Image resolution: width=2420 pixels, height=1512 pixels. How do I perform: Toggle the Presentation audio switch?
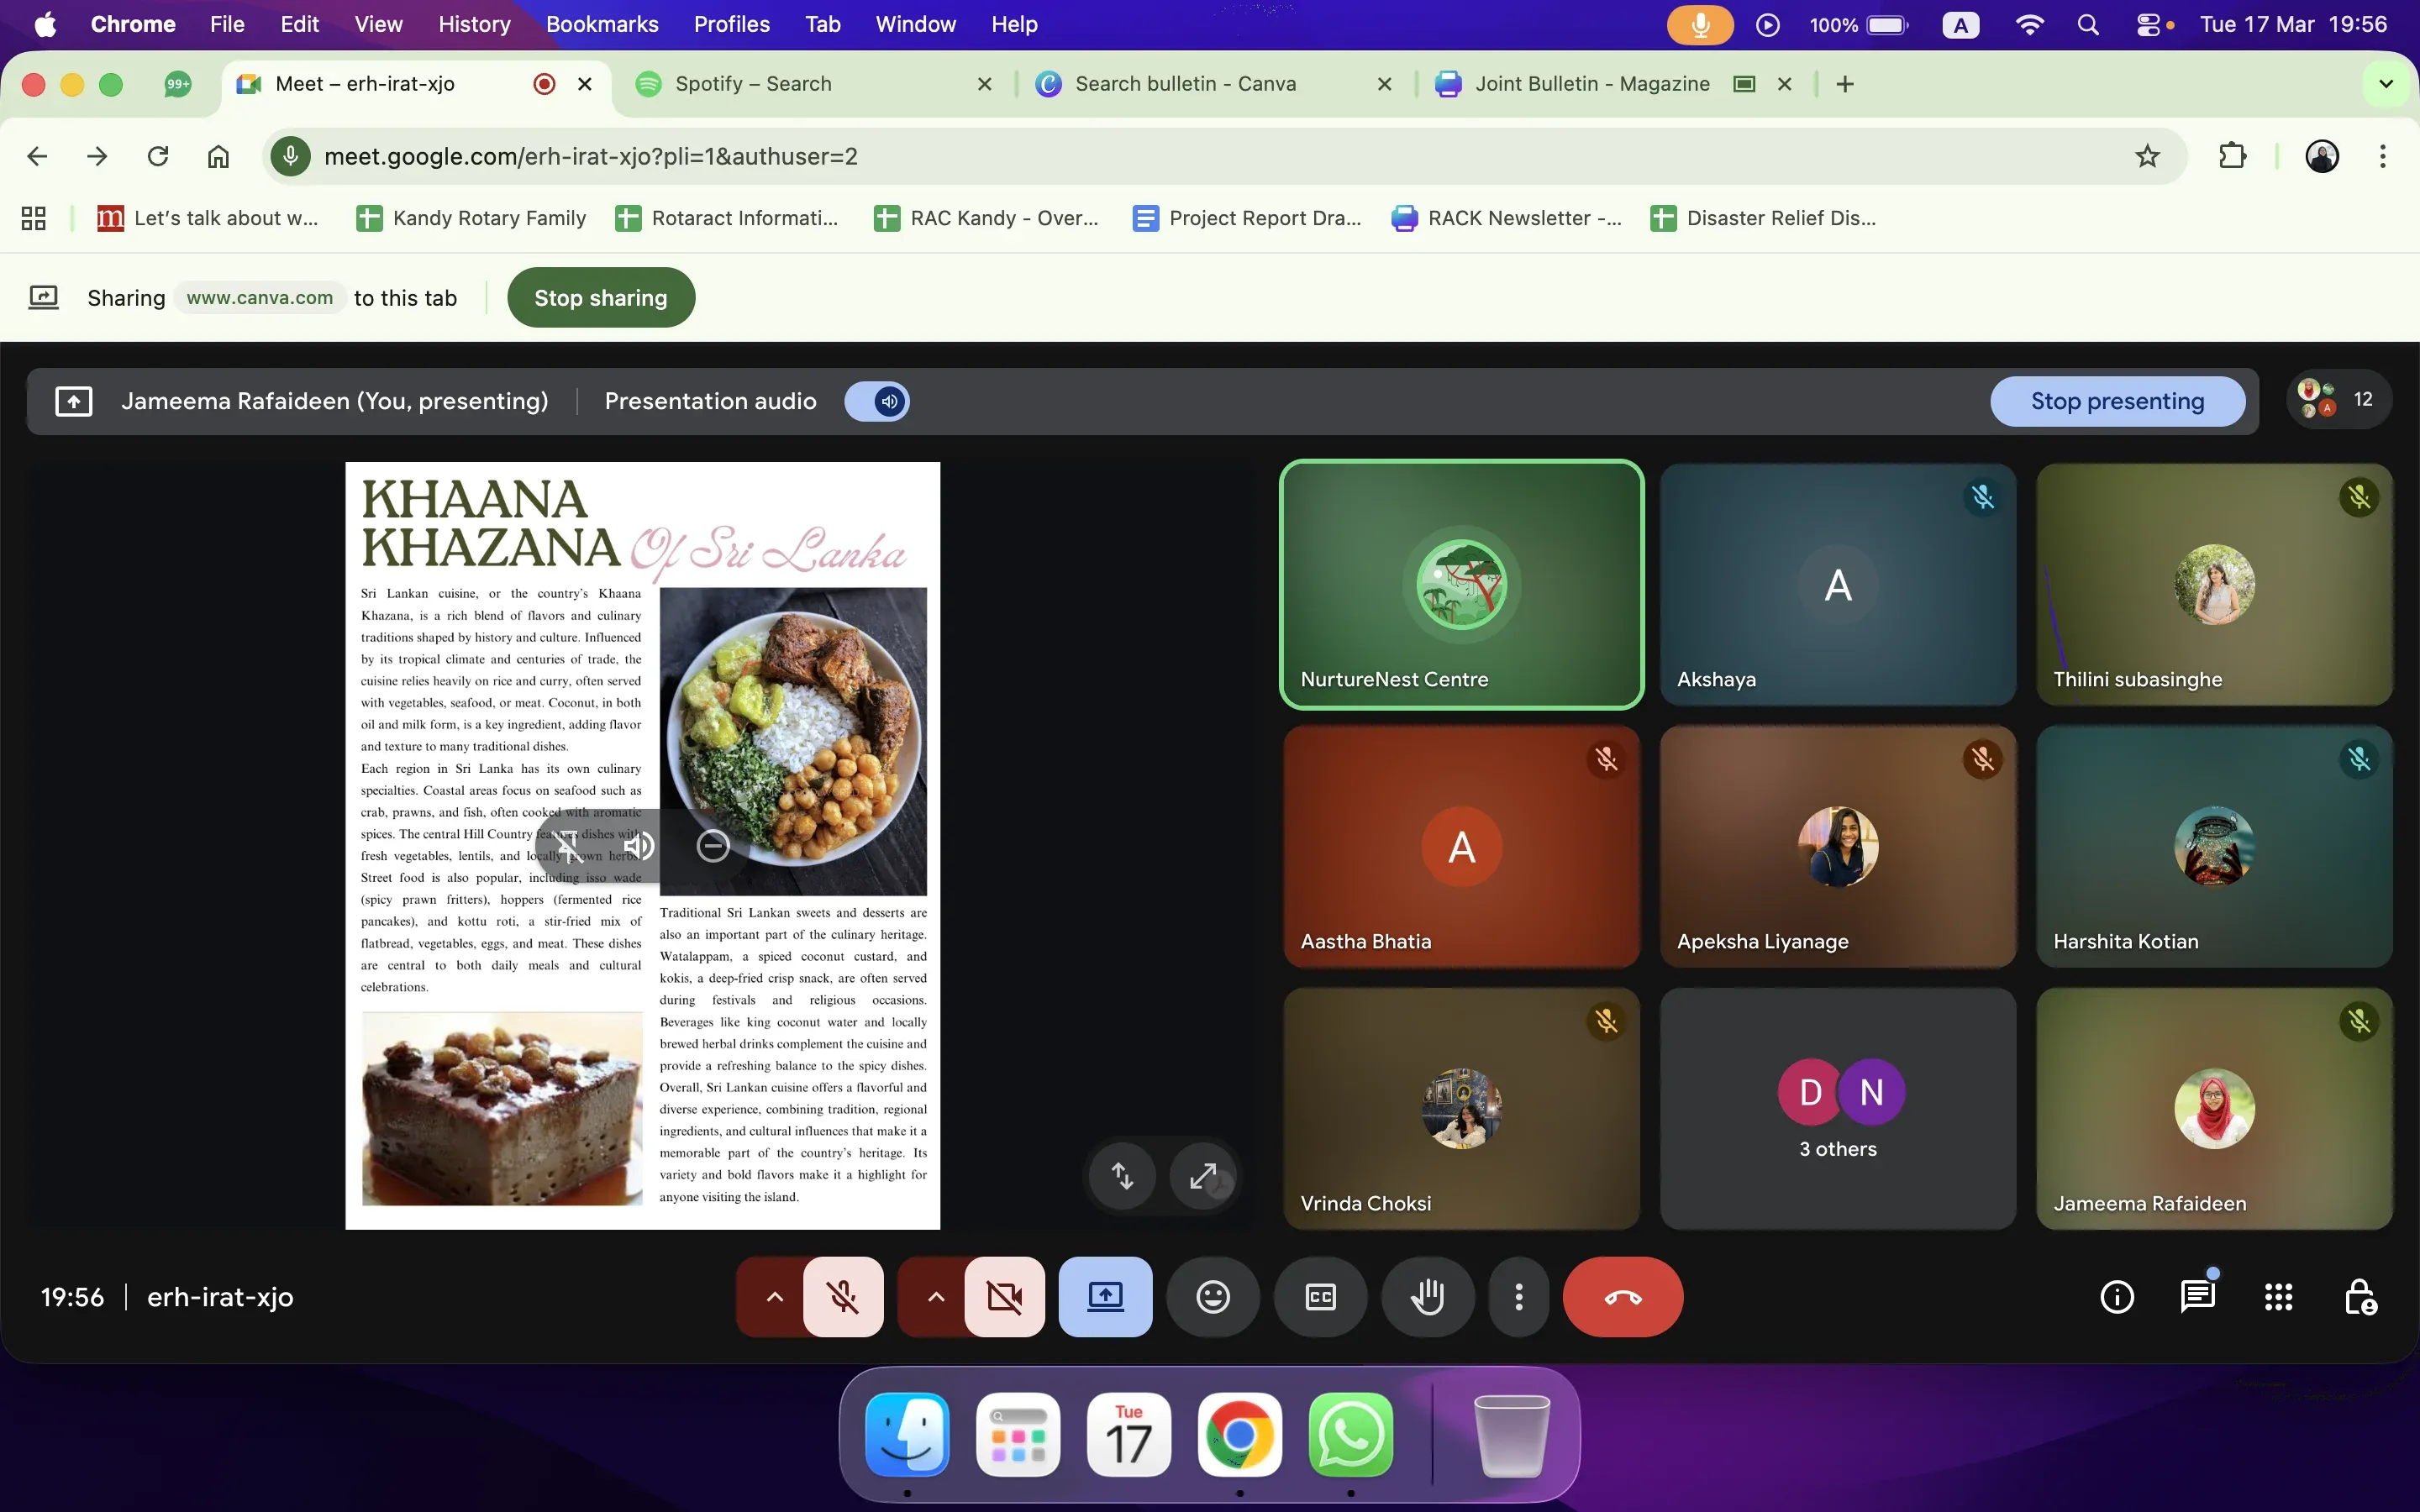(877, 401)
